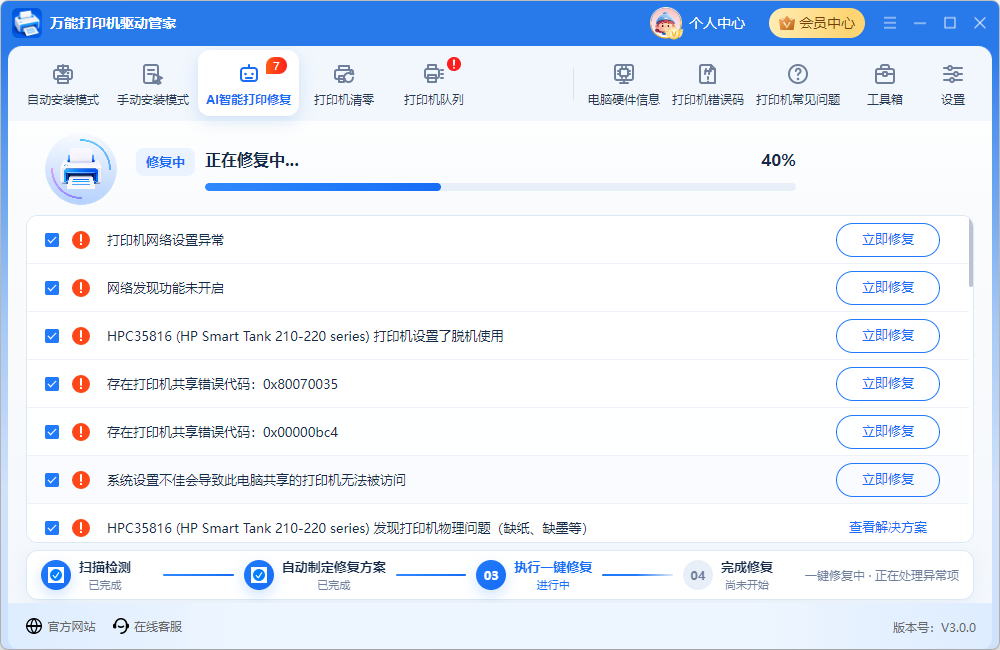This screenshot has height=650, width=1000.
Task: Open 打印机常见问题 FAQ
Action: pos(798,84)
